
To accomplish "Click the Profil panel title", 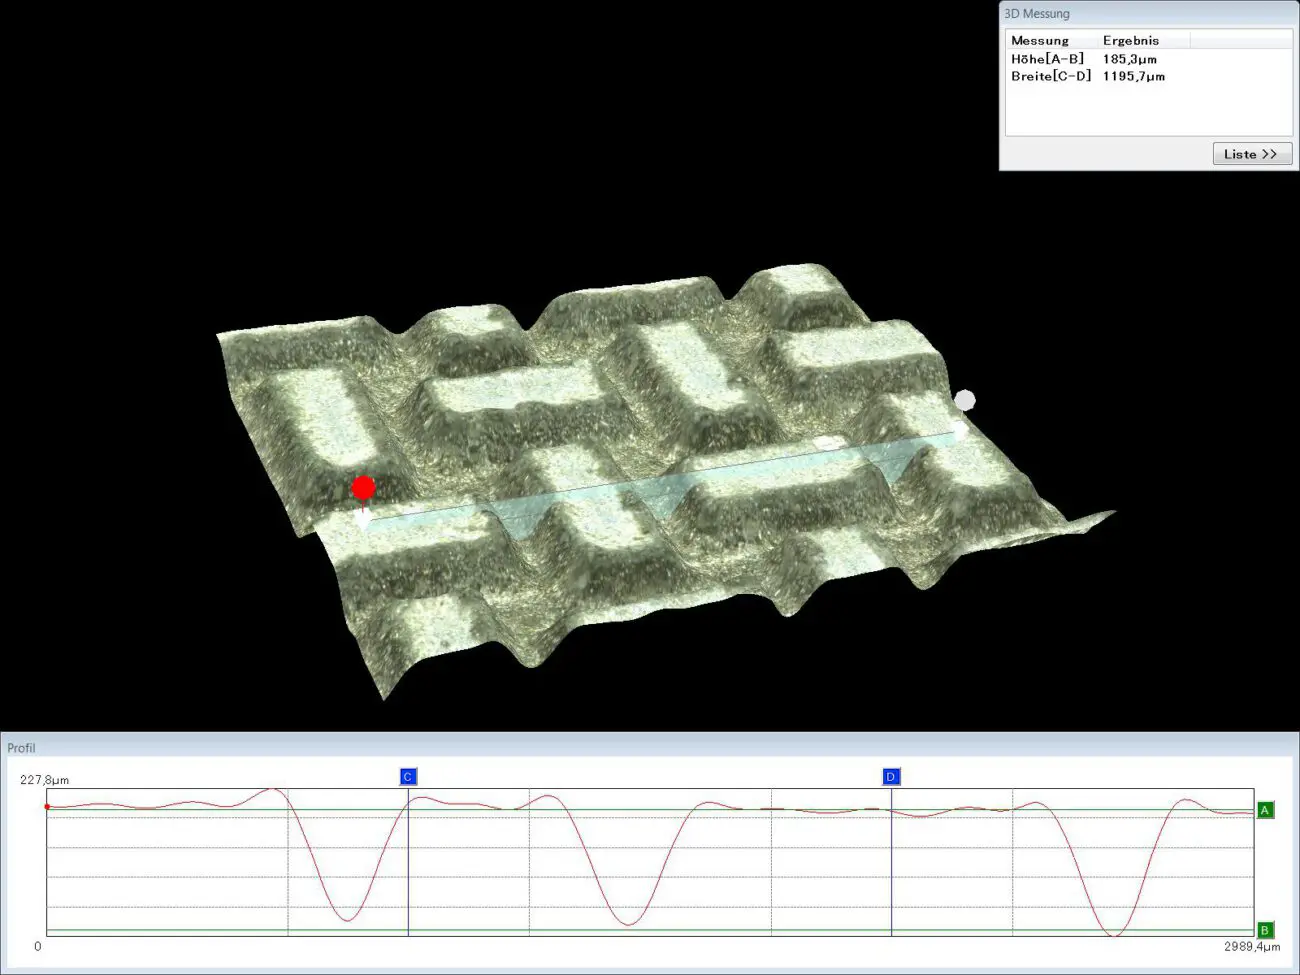I will pos(21,748).
